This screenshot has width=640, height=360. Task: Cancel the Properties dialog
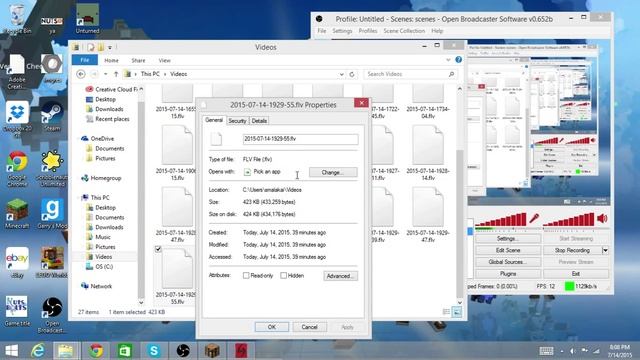[x=309, y=327]
